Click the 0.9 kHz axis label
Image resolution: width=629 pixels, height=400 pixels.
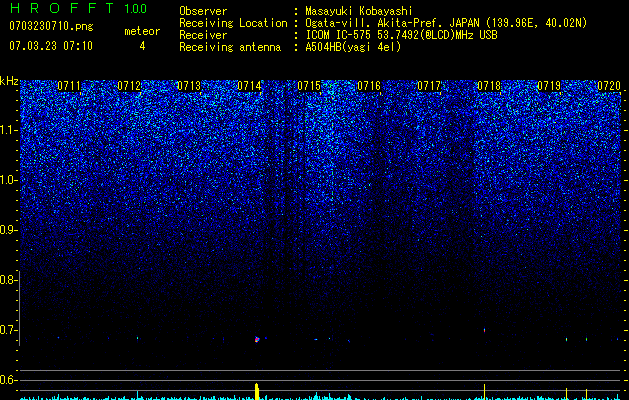(x=8, y=230)
